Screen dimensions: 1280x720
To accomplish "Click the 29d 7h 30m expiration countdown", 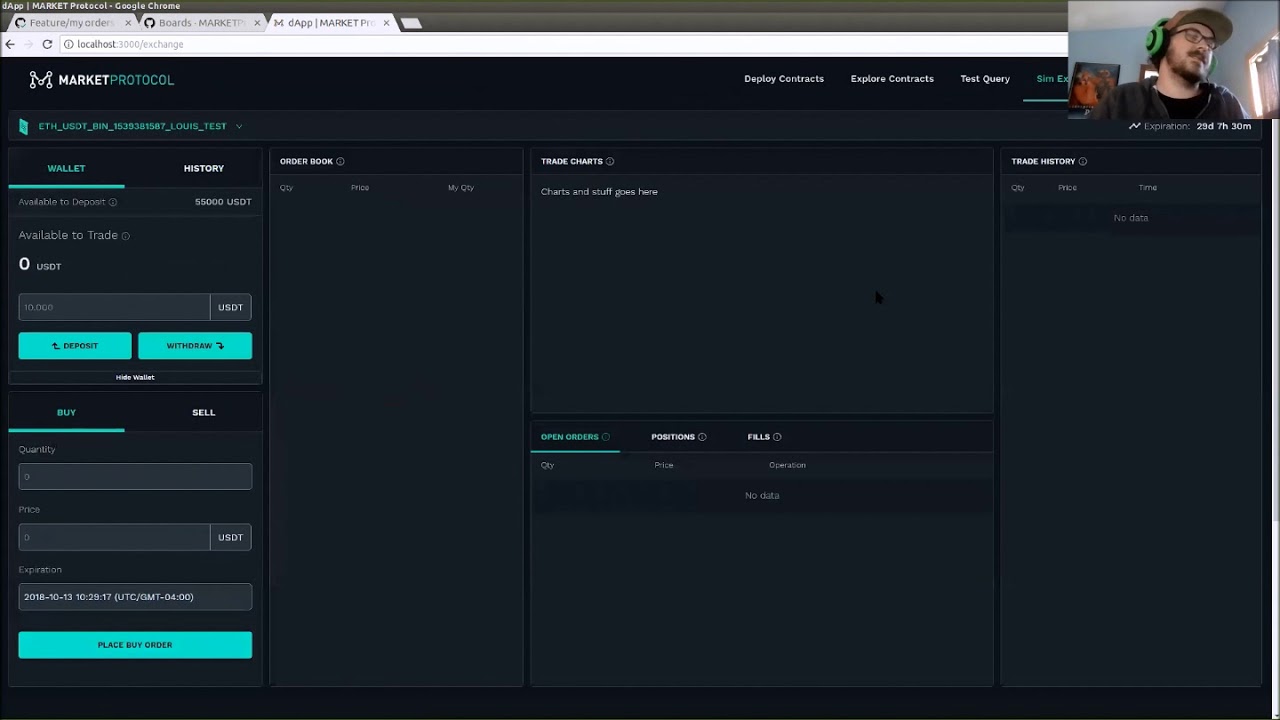I will tap(1224, 126).
